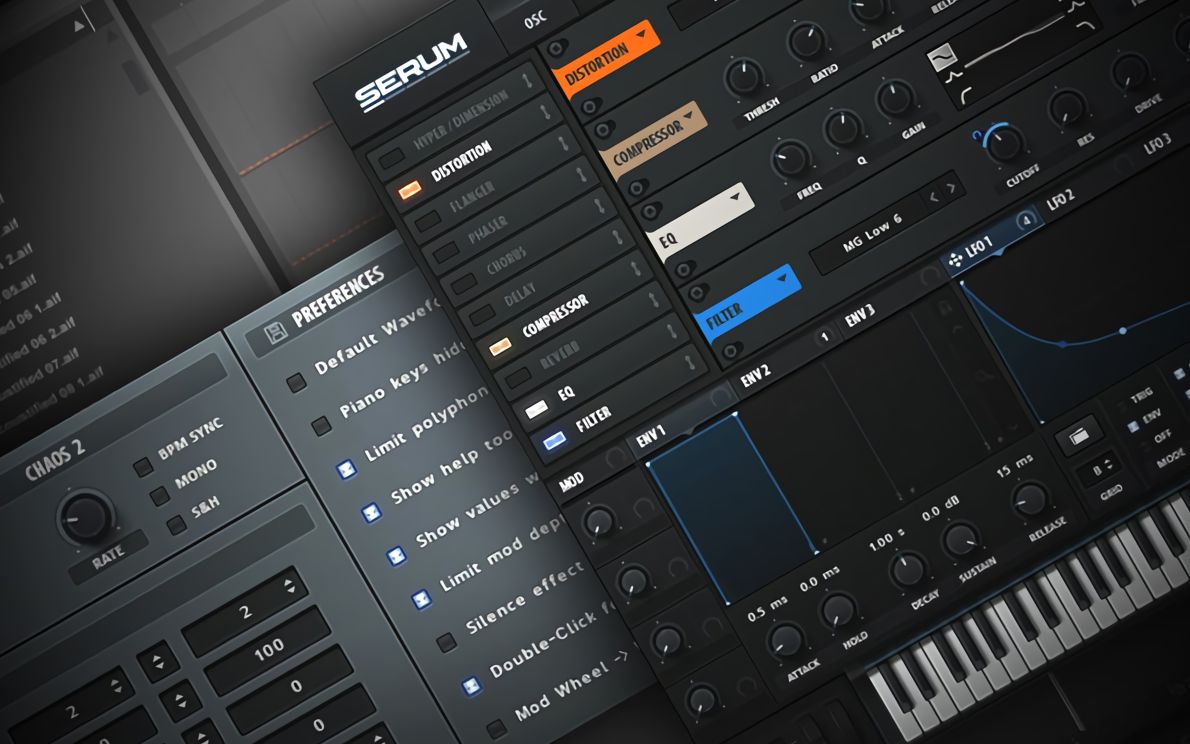1190x744 pixels.
Task: Click reorder arrows on Filter rack row
Action: click(690, 362)
